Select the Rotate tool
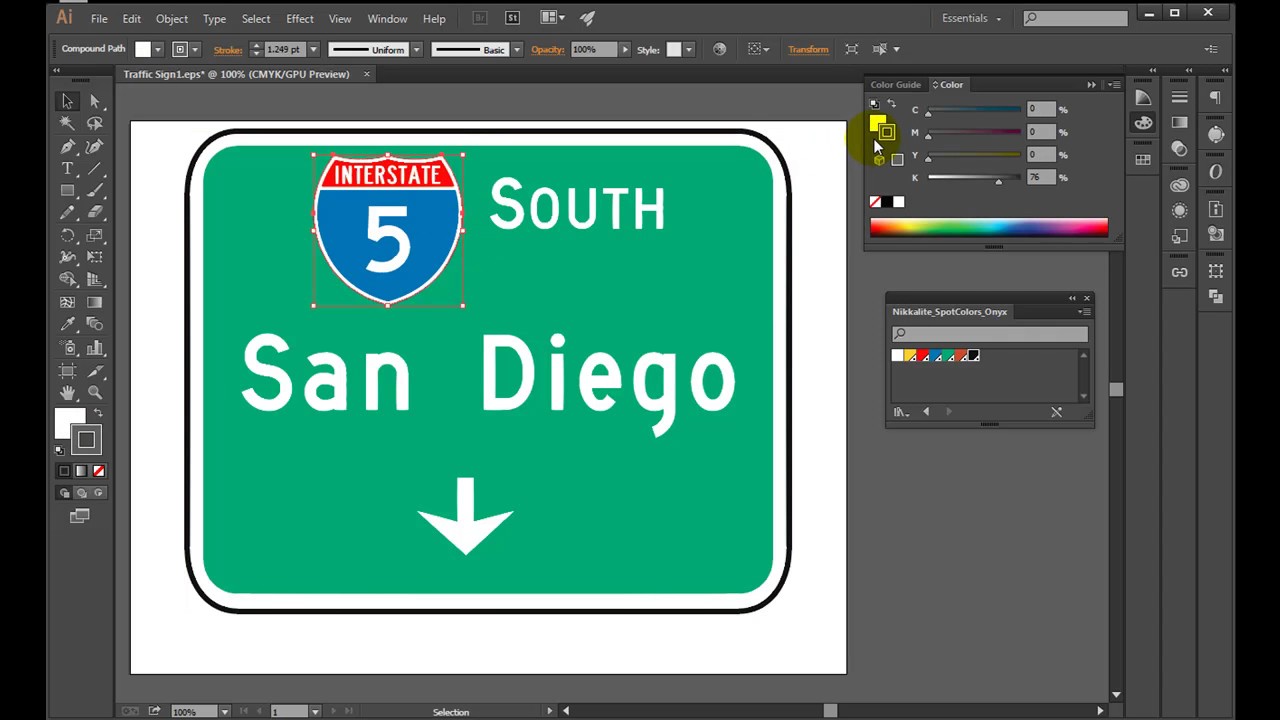The image size is (1280, 720). 67,235
